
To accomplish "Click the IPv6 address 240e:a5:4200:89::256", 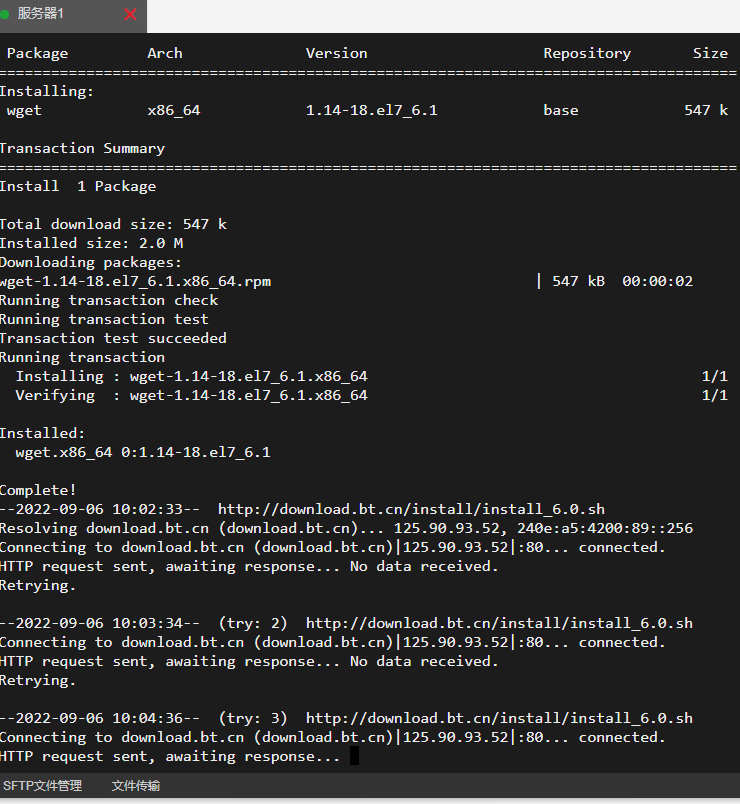I will [x=605, y=528].
